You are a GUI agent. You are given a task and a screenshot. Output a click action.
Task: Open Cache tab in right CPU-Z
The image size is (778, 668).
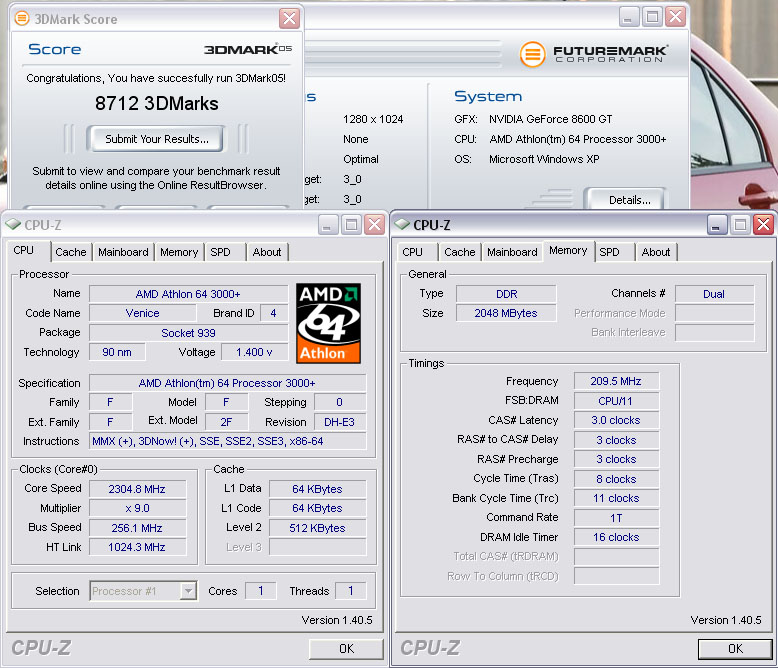coord(459,252)
